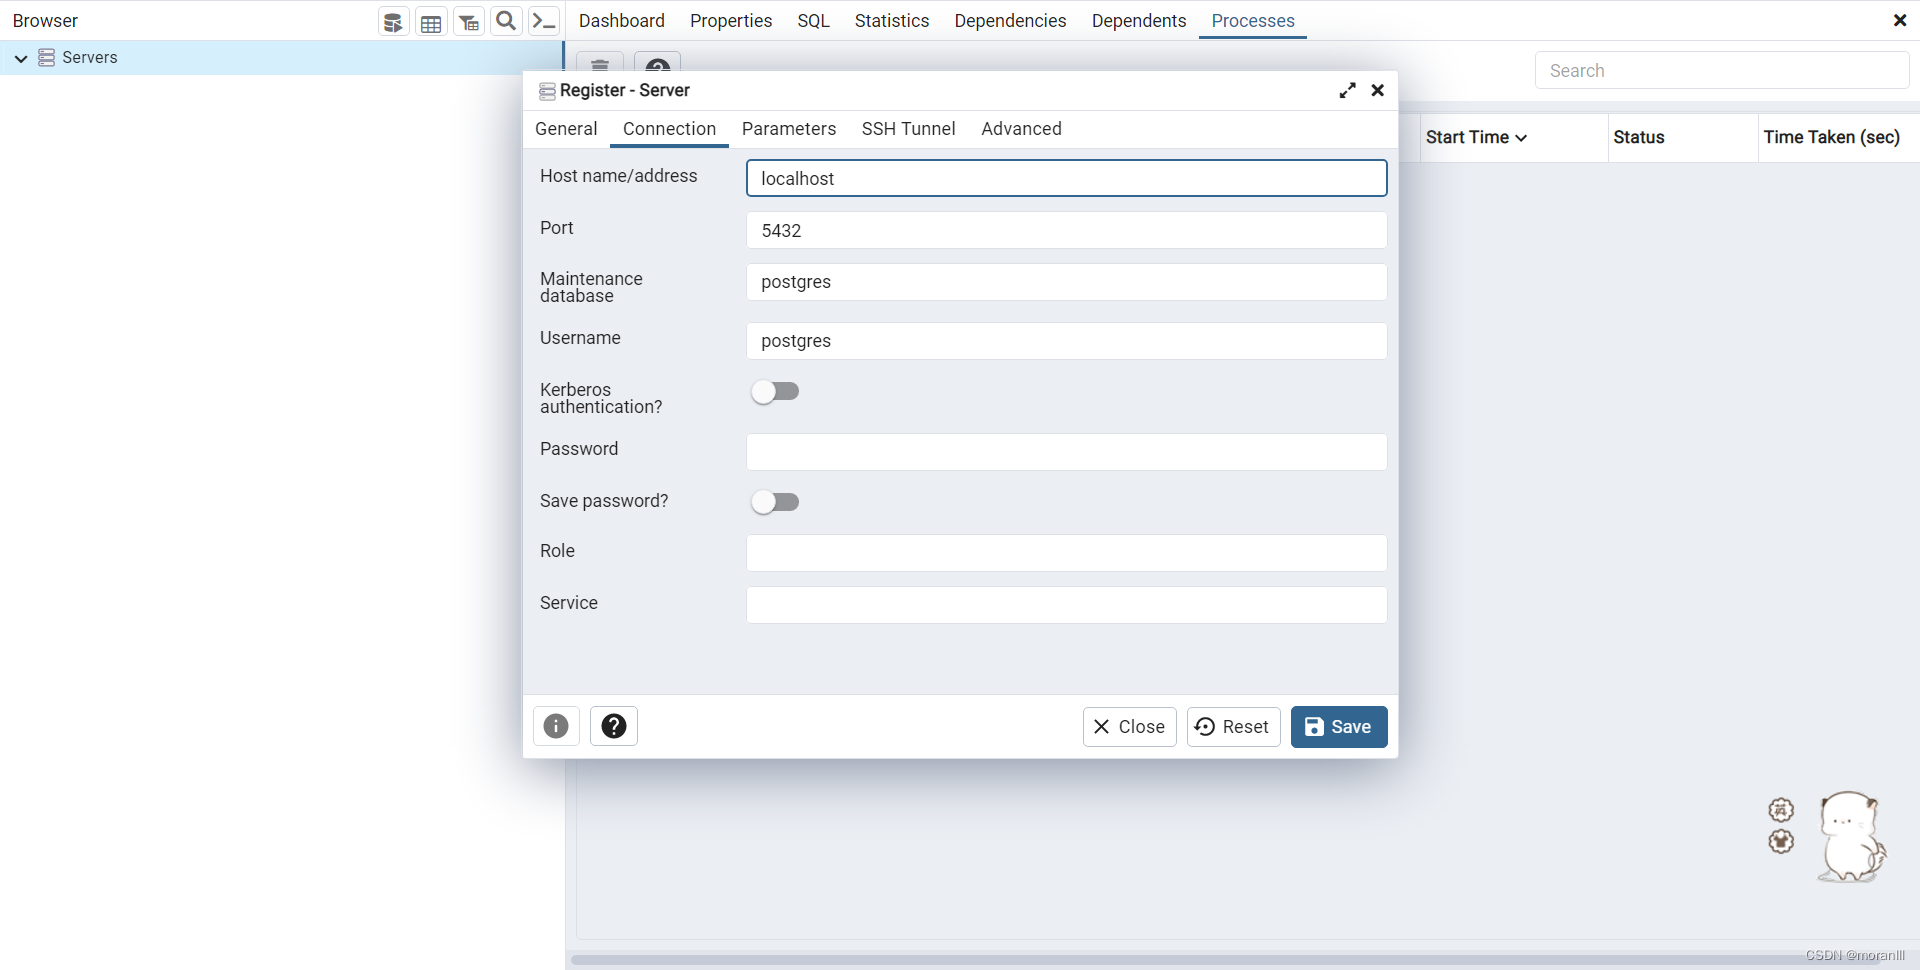Click the Browser panel title

[45, 21]
